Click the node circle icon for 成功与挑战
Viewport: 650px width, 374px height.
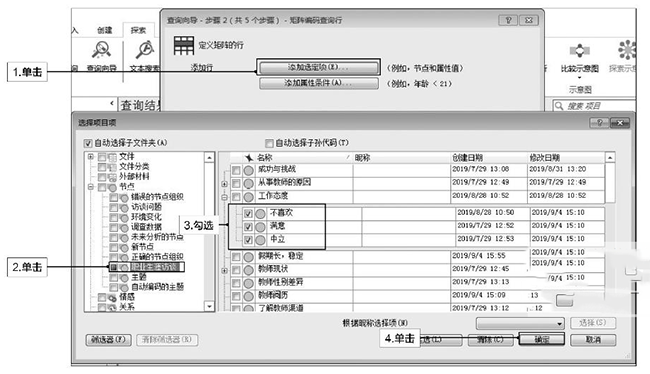[248, 170]
